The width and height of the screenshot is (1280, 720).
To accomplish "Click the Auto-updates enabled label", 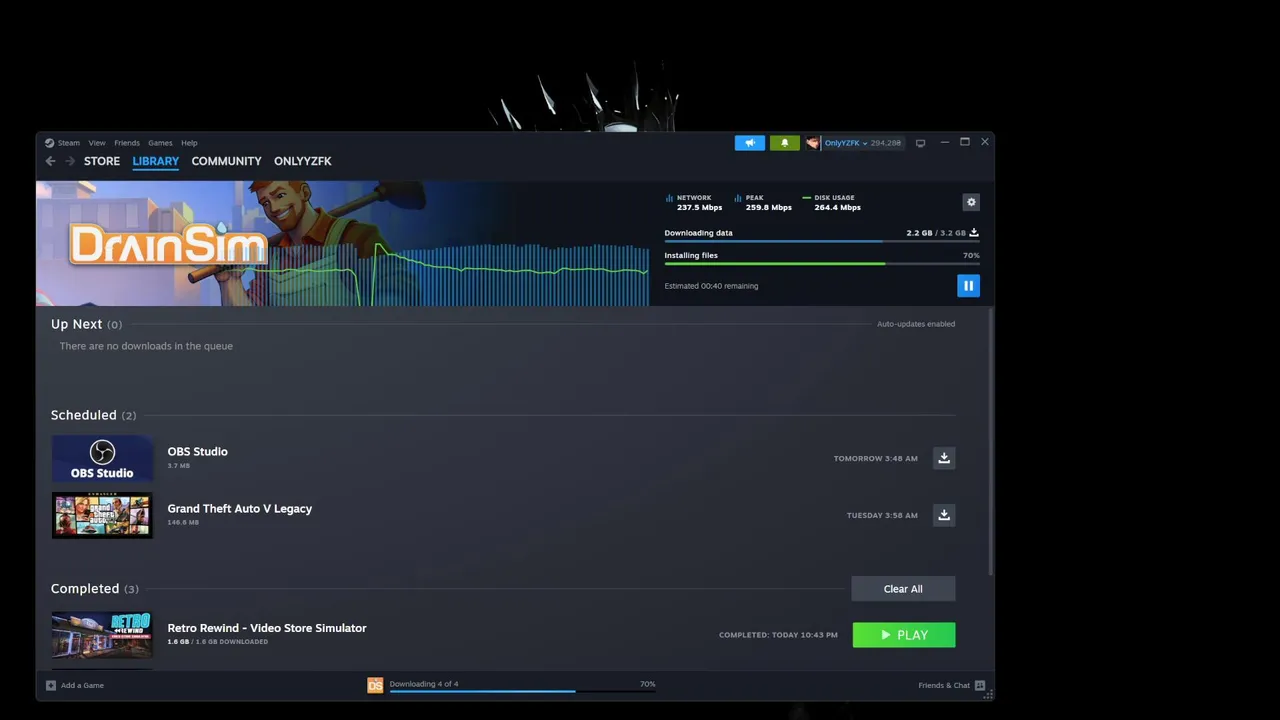I will tap(916, 324).
